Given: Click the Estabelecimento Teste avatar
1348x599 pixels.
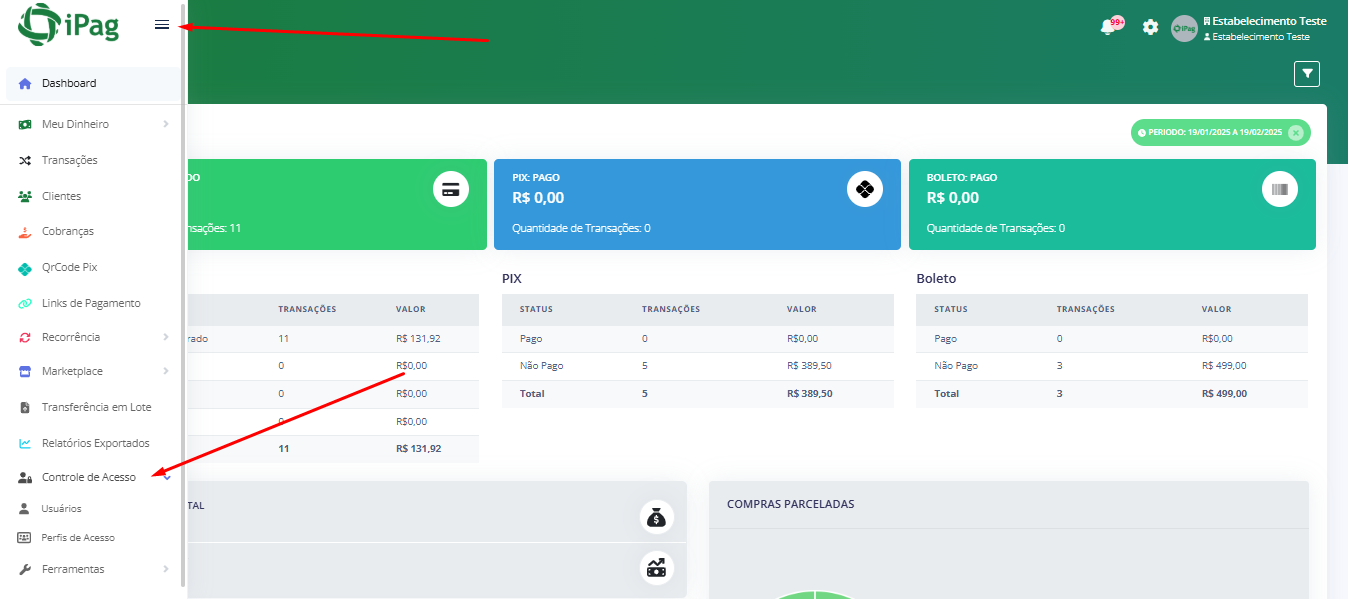Looking at the screenshot, I should point(1184,28).
